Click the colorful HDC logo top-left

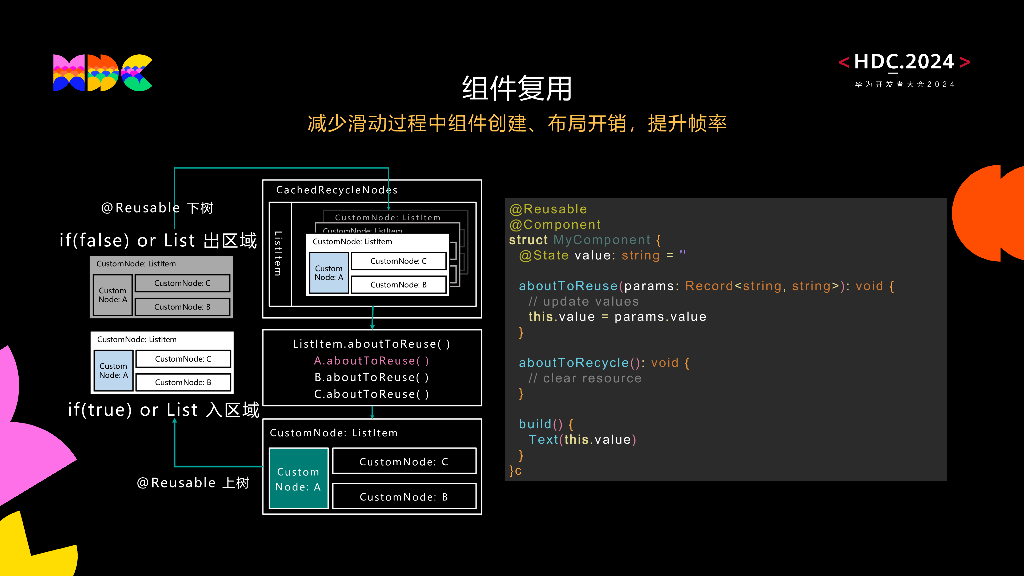click(x=100, y=74)
